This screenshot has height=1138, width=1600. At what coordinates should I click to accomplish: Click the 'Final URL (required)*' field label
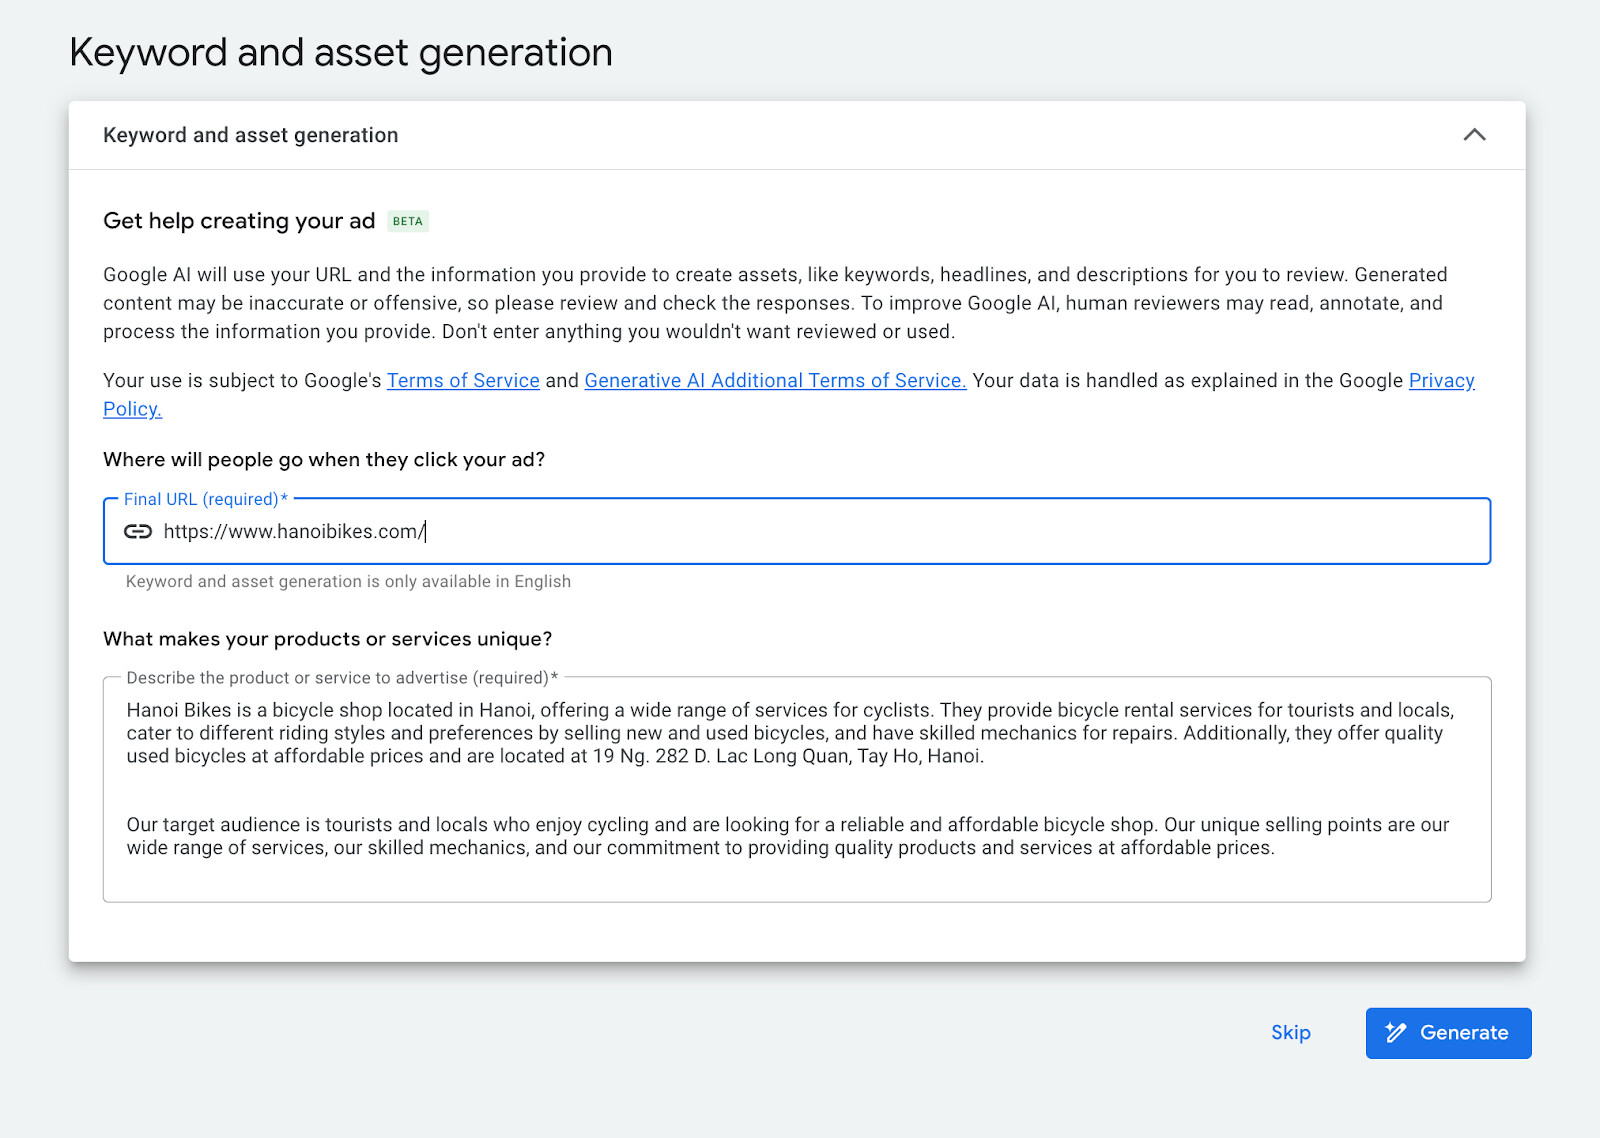[x=205, y=499]
